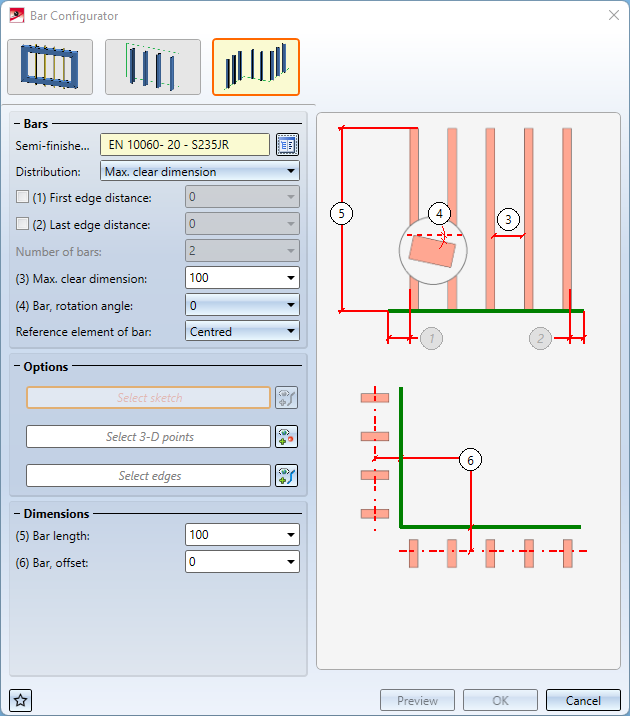
Task: Select the framed bars configuration icon
Action: [x=50, y=67]
